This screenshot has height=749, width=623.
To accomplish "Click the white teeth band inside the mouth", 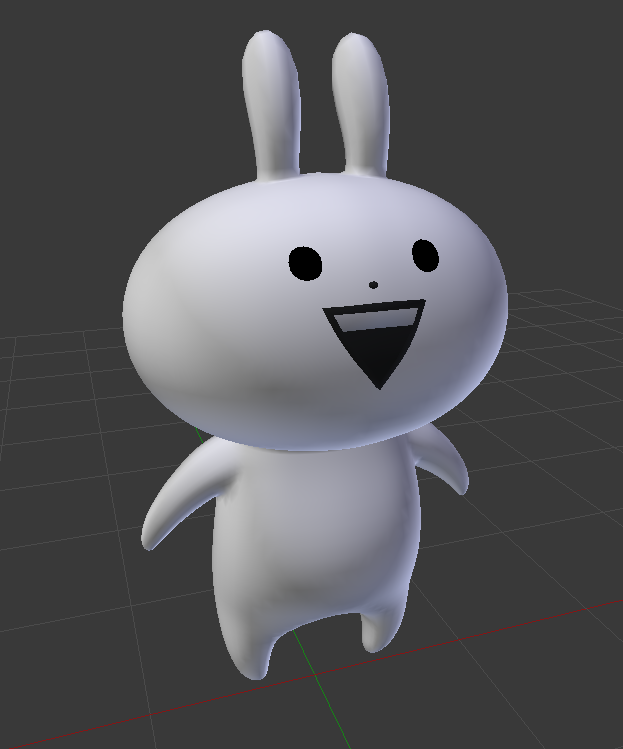I will (375, 319).
